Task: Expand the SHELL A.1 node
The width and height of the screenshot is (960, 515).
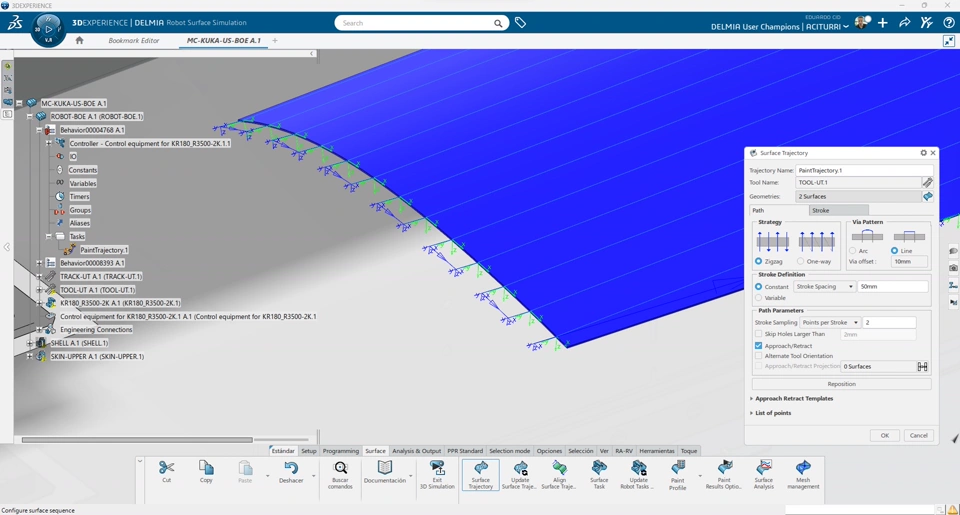Action: [x=29, y=344]
